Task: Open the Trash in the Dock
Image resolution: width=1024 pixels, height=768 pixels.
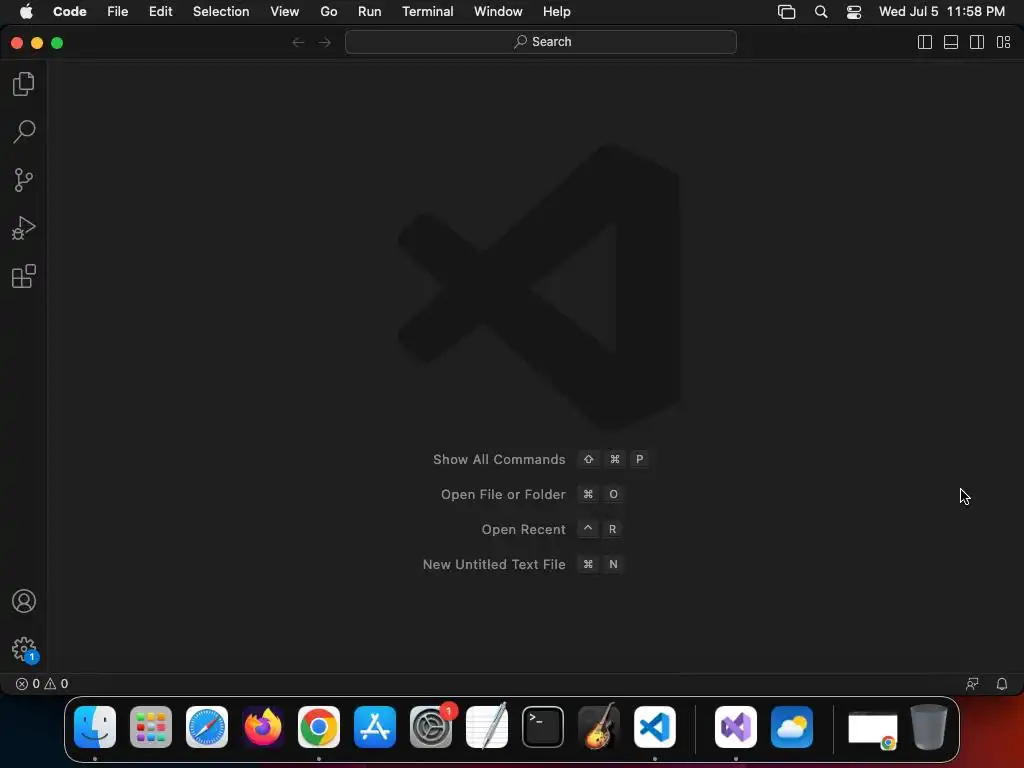Action: point(929,727)
